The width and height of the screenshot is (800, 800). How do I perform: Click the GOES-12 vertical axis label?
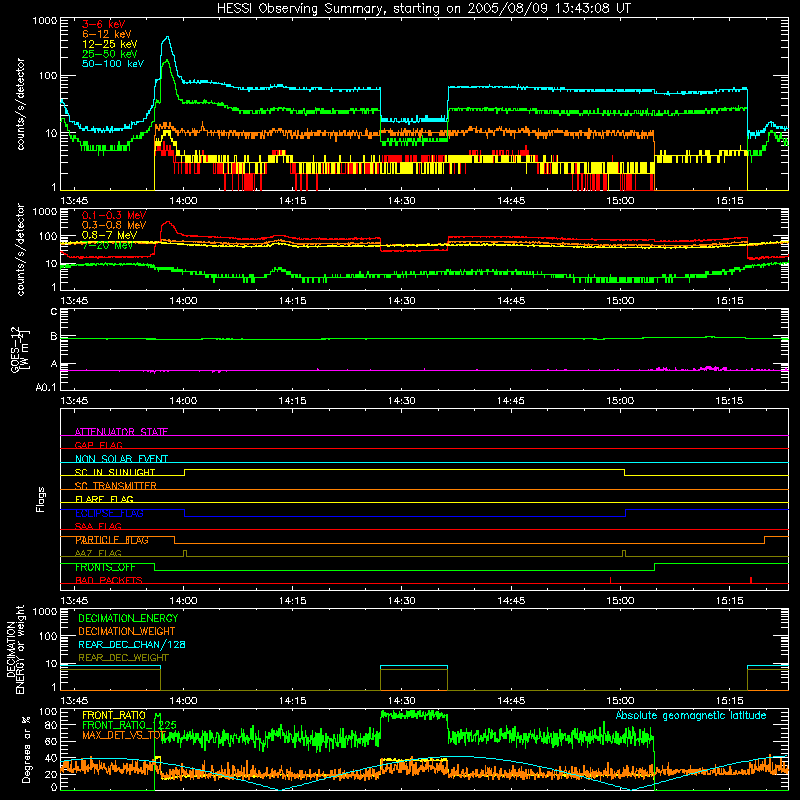click(20, 349)
